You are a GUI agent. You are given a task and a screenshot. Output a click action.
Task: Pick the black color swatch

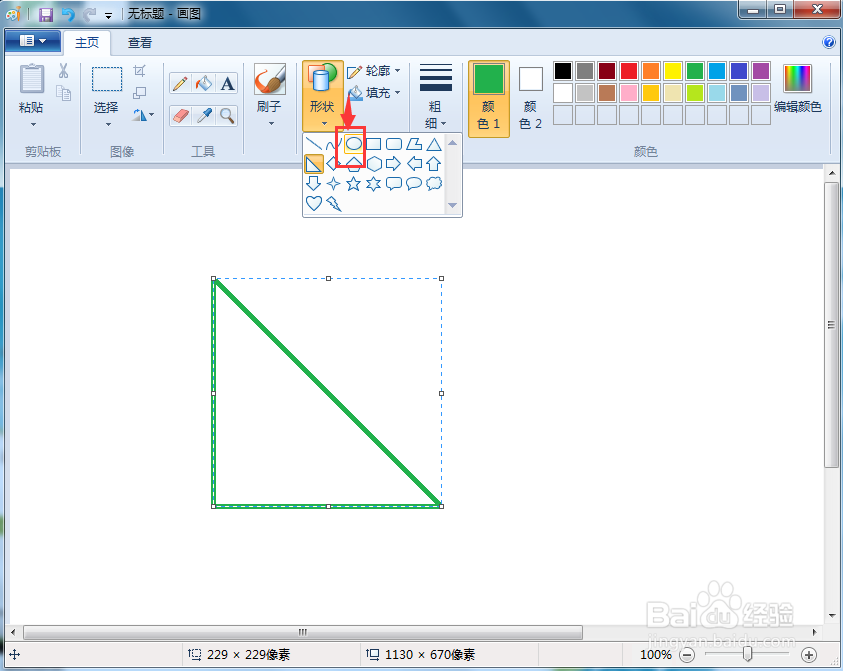click(x=563, y=71)
